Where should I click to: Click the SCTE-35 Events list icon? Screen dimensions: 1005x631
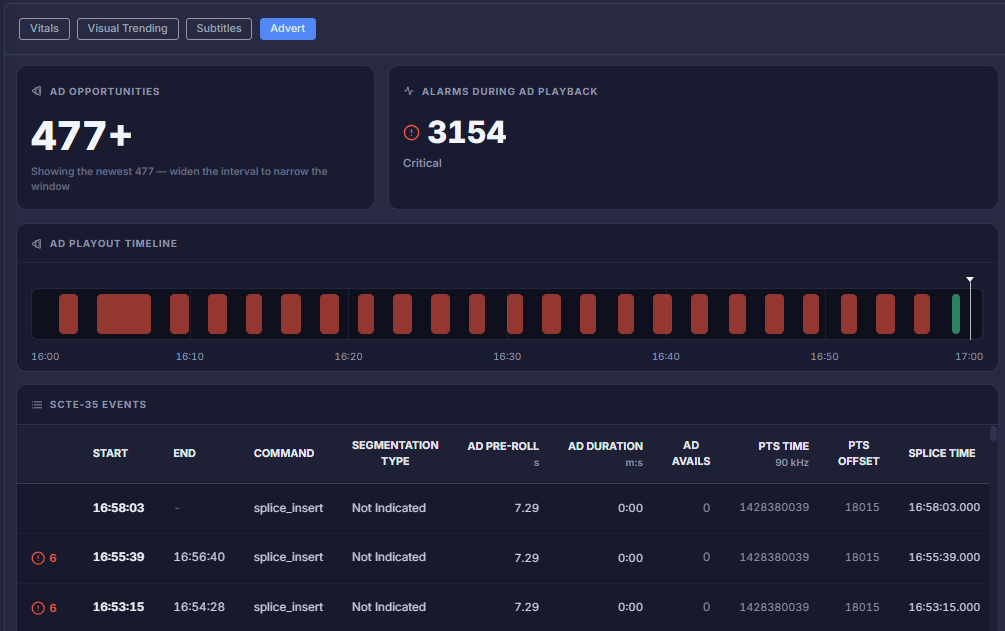[x=37, y=405]
